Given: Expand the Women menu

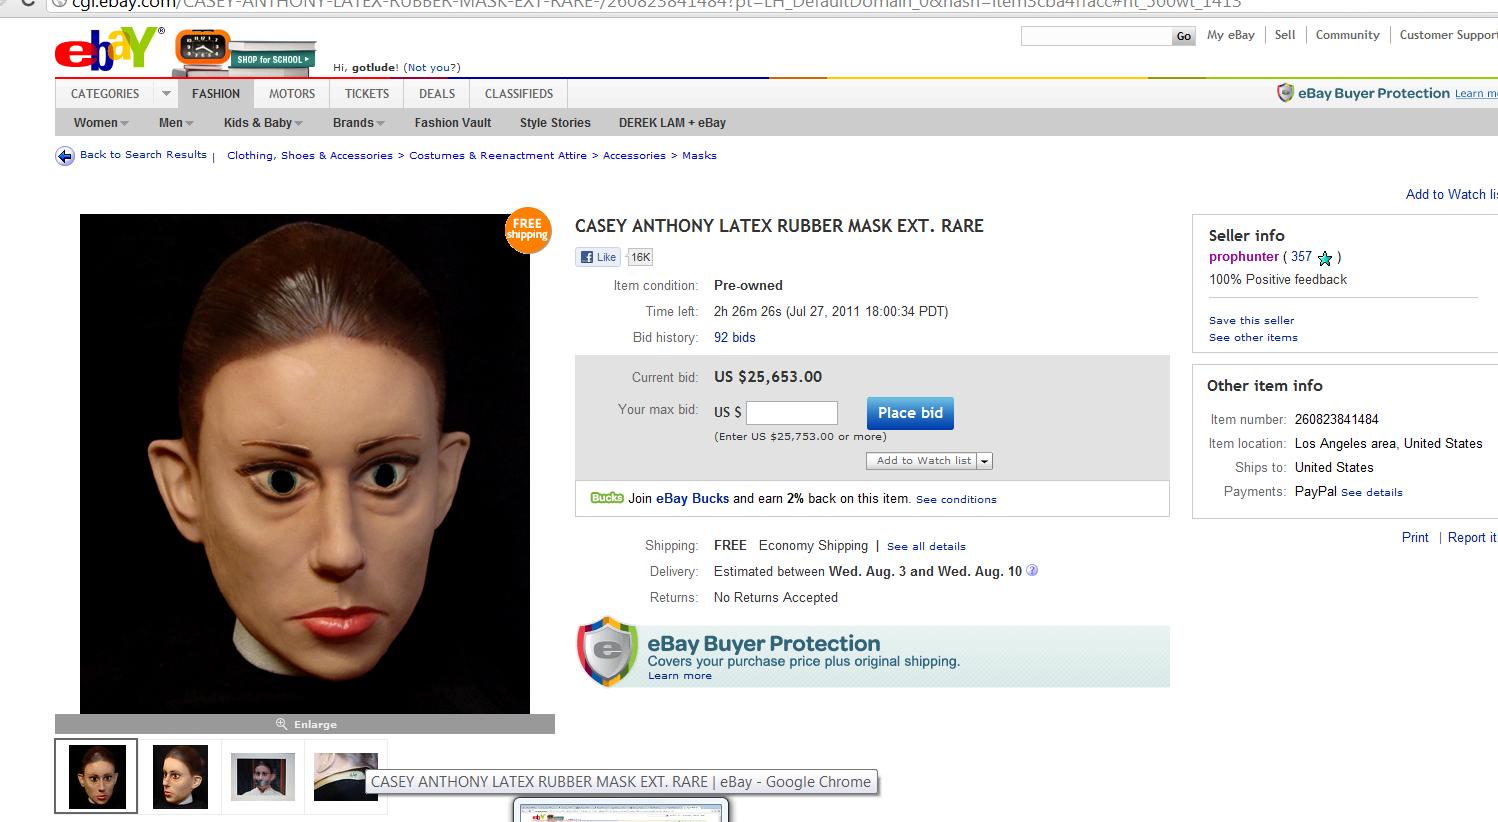Looking at the screenshot, I should [101, 123].
